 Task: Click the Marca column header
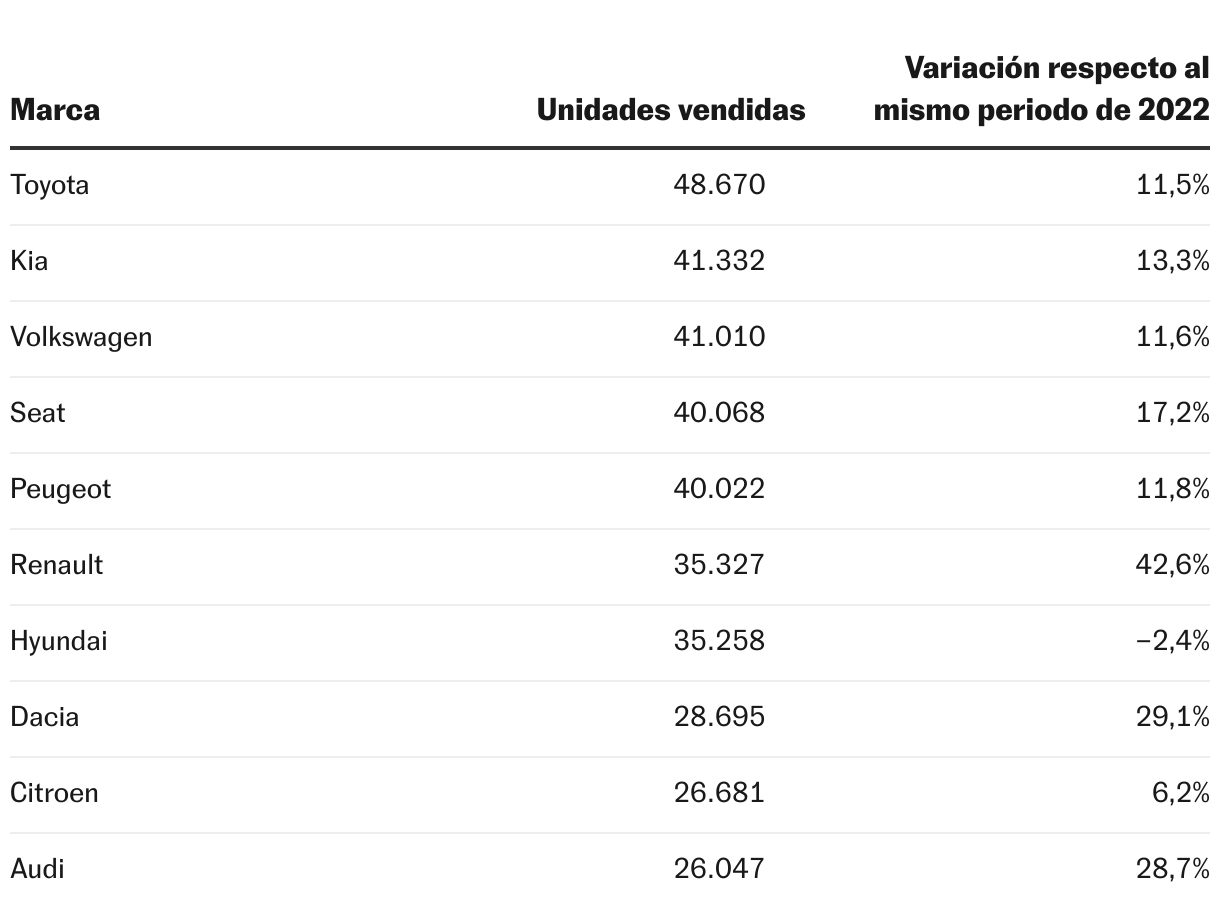point(55,109)
